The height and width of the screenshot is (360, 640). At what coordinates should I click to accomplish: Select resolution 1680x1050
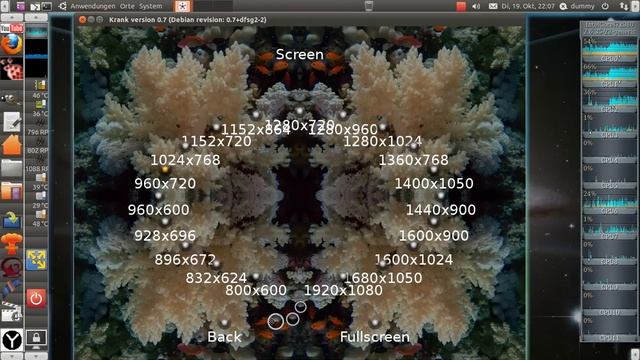[383, 278]
